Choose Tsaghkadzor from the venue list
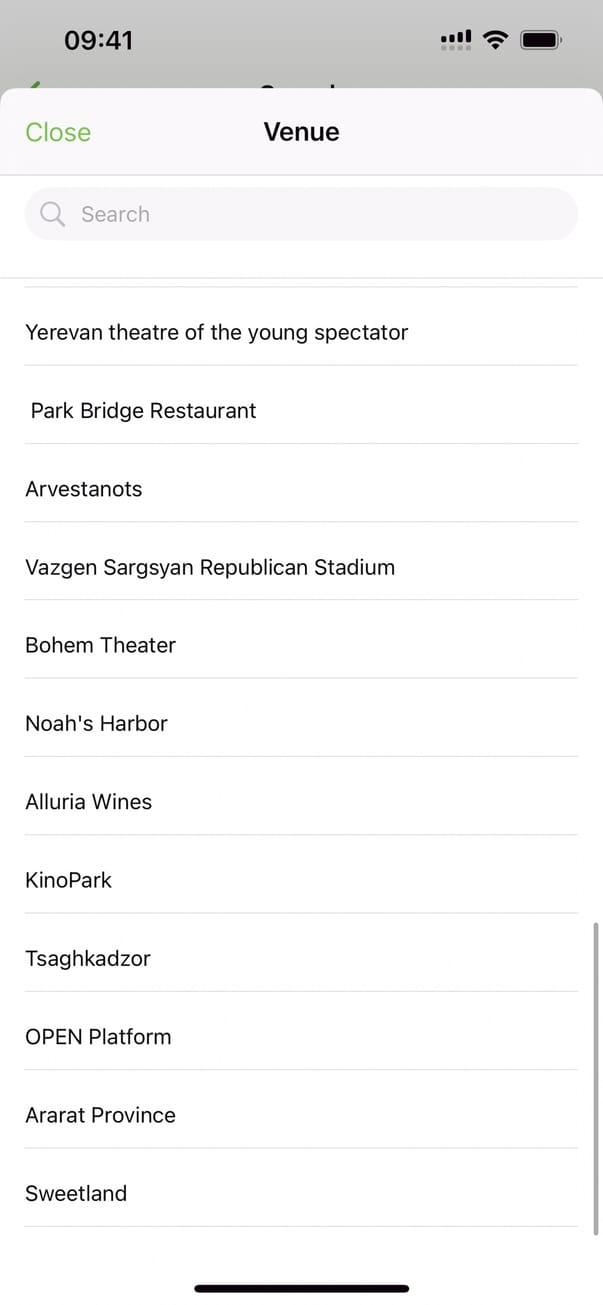The width and height of the screenshot is (603, 1305). coord(88,958)
